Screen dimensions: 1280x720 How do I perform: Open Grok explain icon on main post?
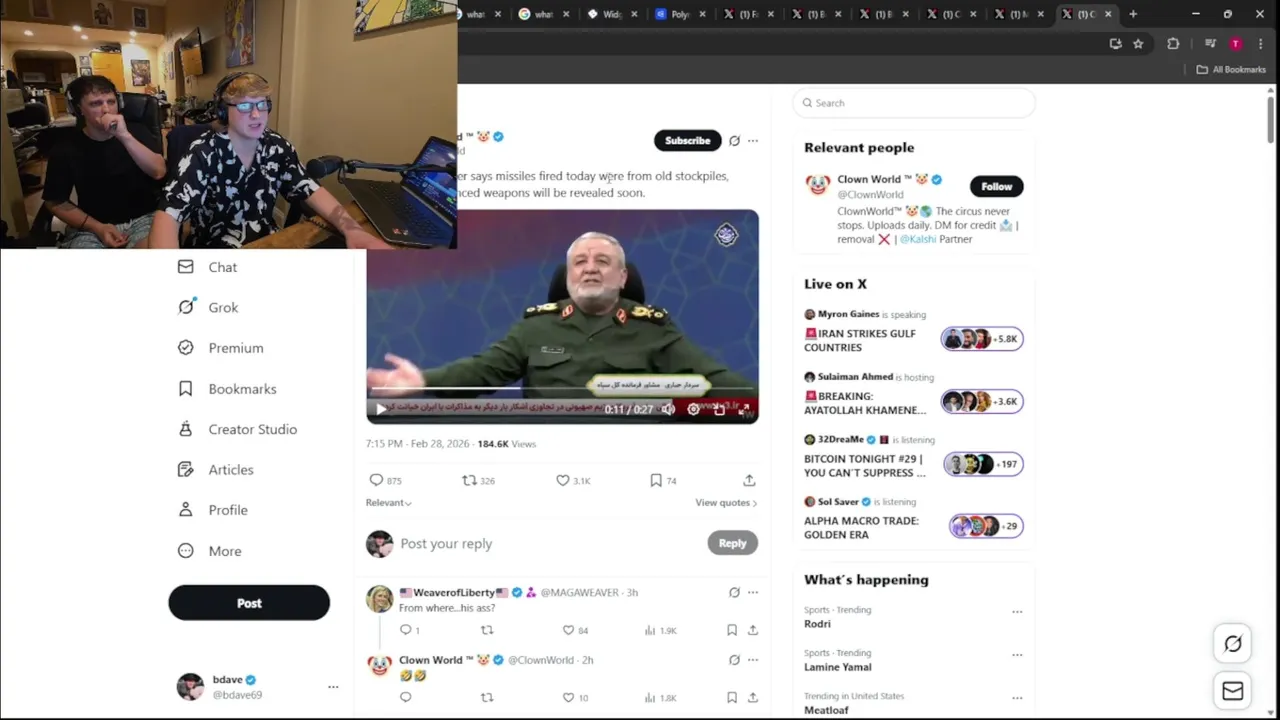734,141
